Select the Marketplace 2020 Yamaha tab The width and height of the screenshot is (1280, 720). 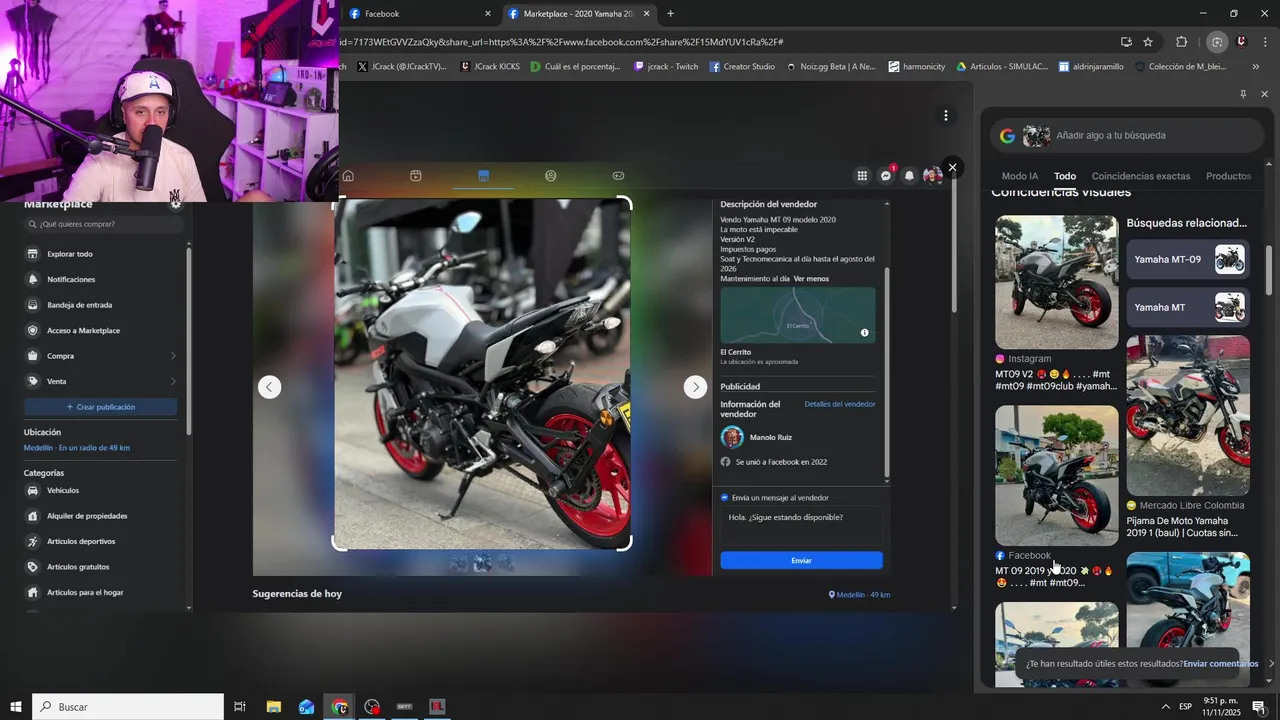(580, 14)
